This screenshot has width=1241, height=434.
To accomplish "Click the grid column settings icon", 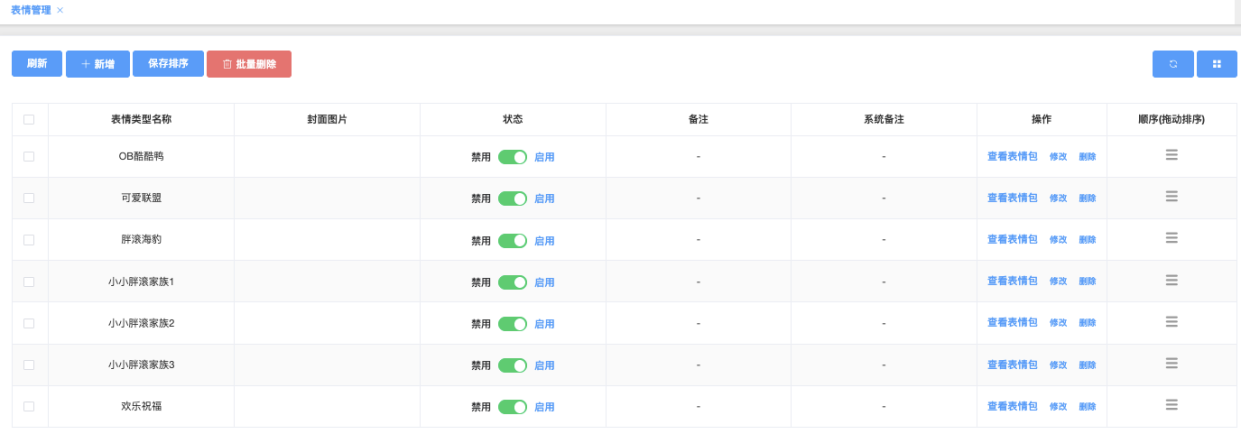I will pos(1217,64).
